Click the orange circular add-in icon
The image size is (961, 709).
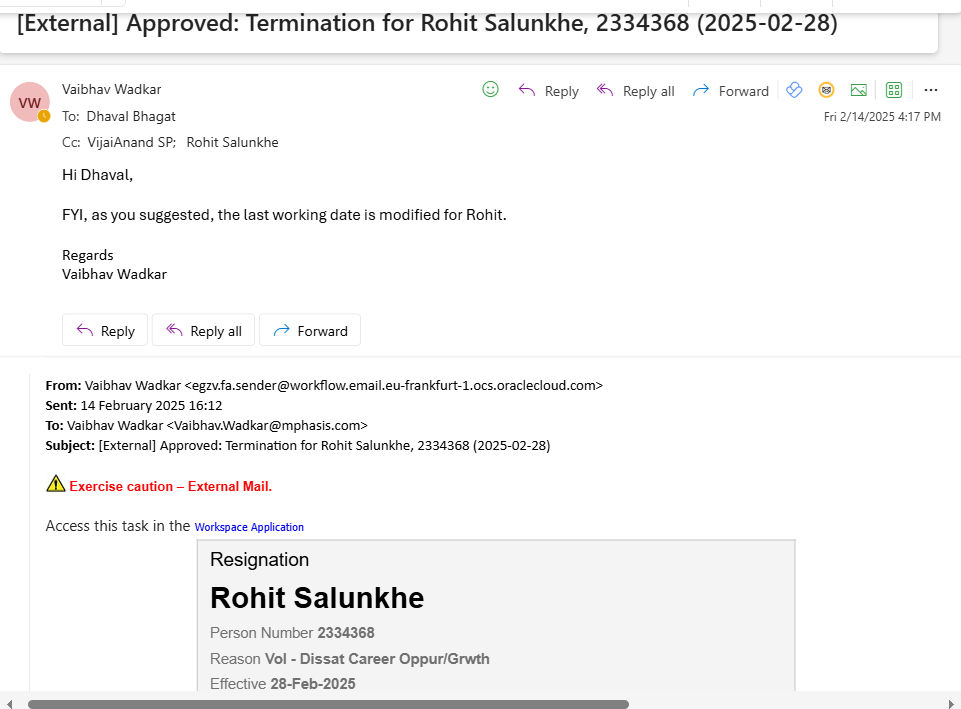click(x=827, y=90)
